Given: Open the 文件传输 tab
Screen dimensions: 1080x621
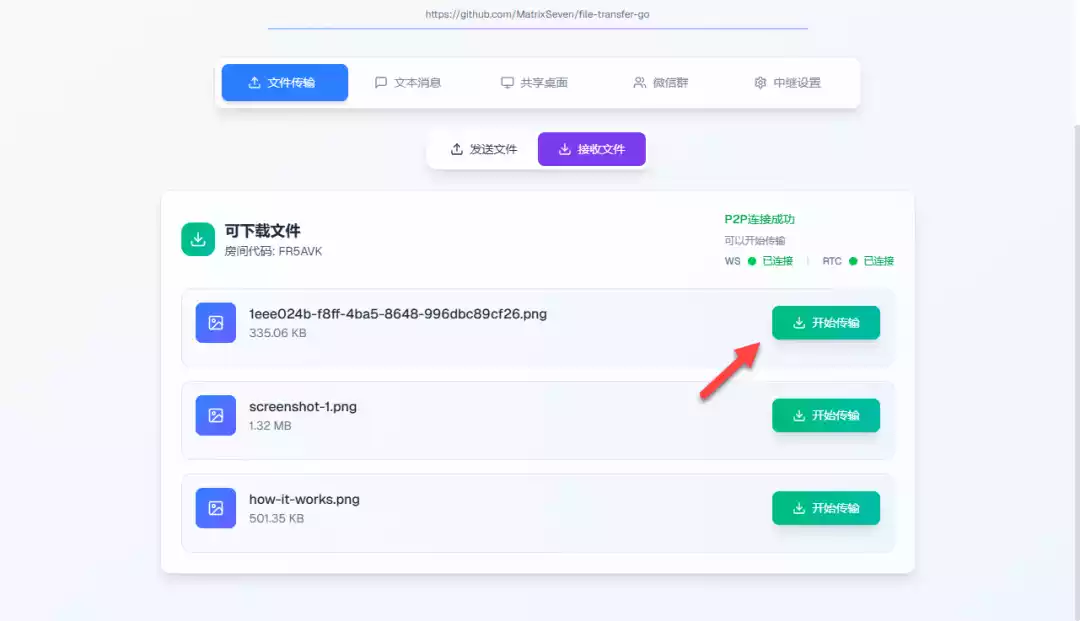Looking at the screenshot, I should pyautogui.click(x=284, y=83).
